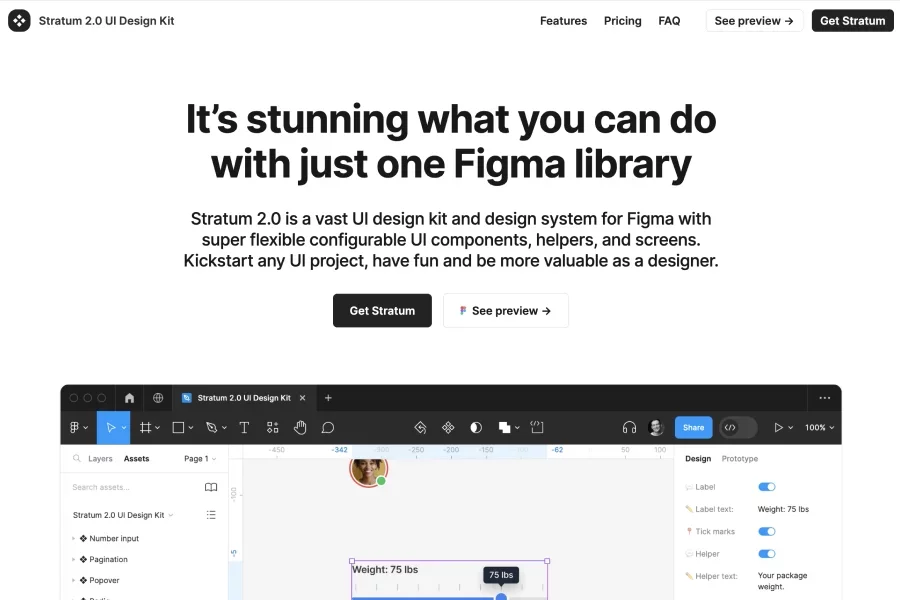This screenshot has width=900, height=600.
Task: Click the weight slider handle
Action: (x=501, y=597)
